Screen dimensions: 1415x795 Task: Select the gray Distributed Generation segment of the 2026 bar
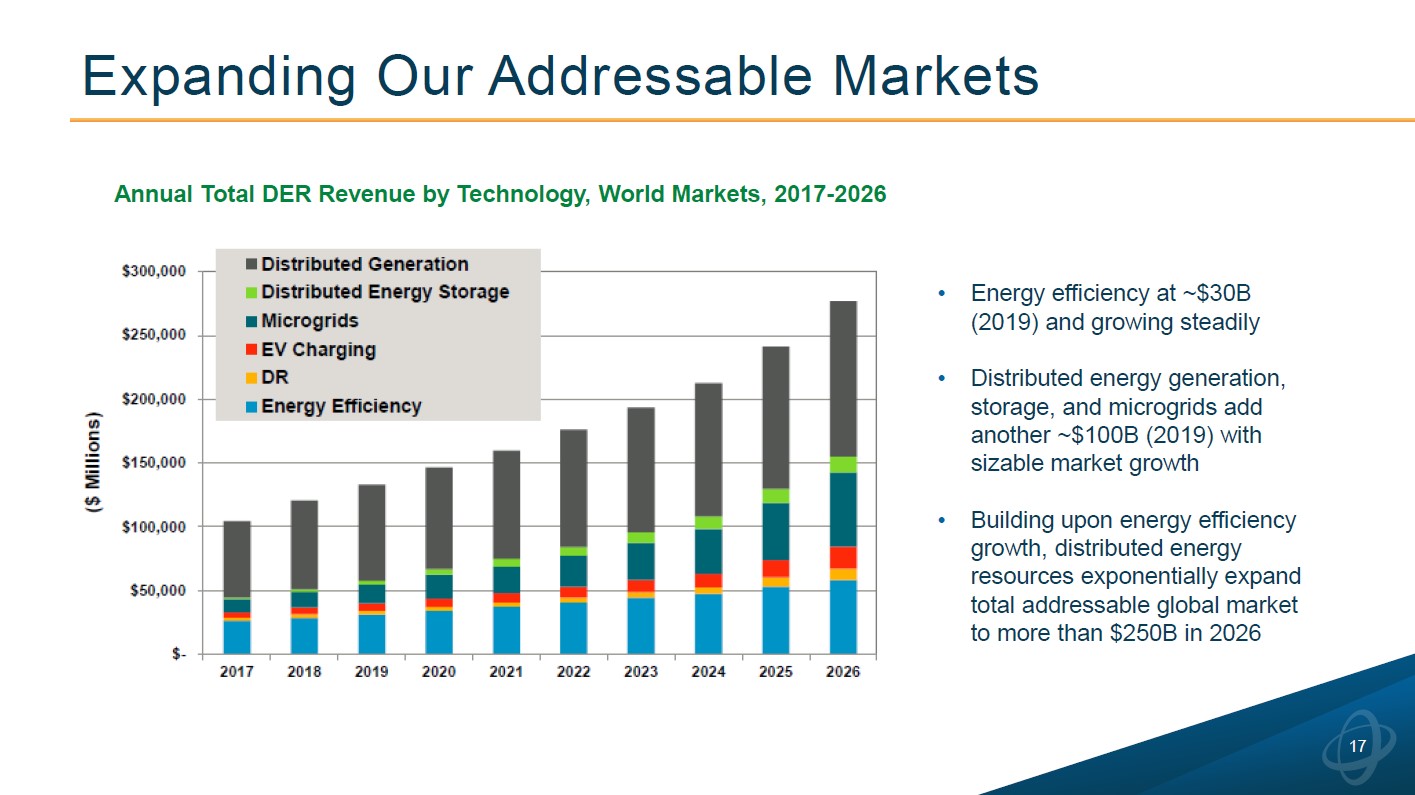point(843,378)
